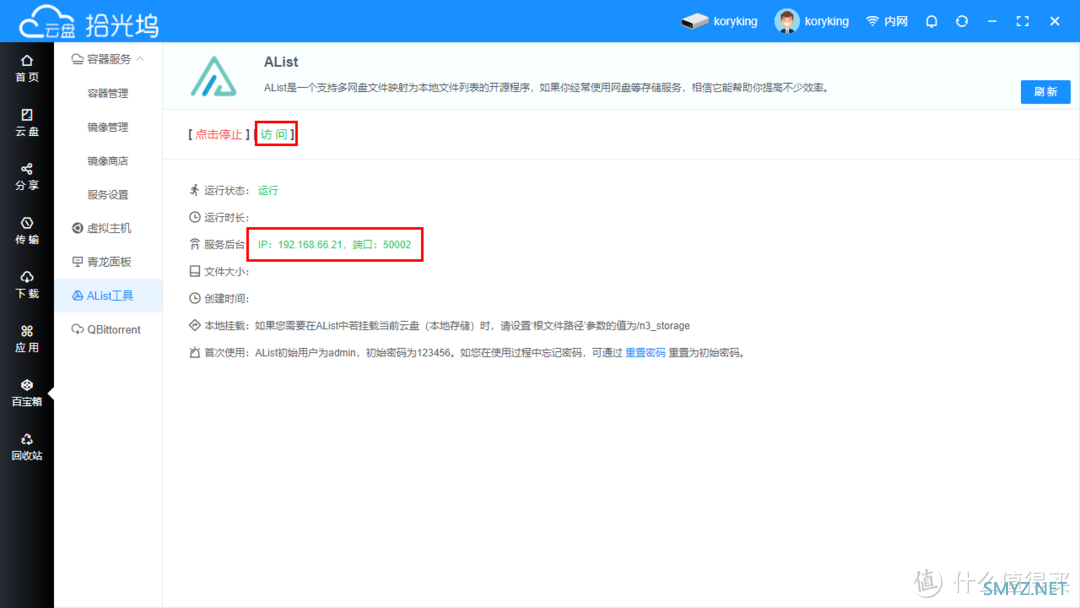Open the 回收站 recycle bin
Image resolution: width=1080 pixels, height=608 pixels.
(27, 447)
